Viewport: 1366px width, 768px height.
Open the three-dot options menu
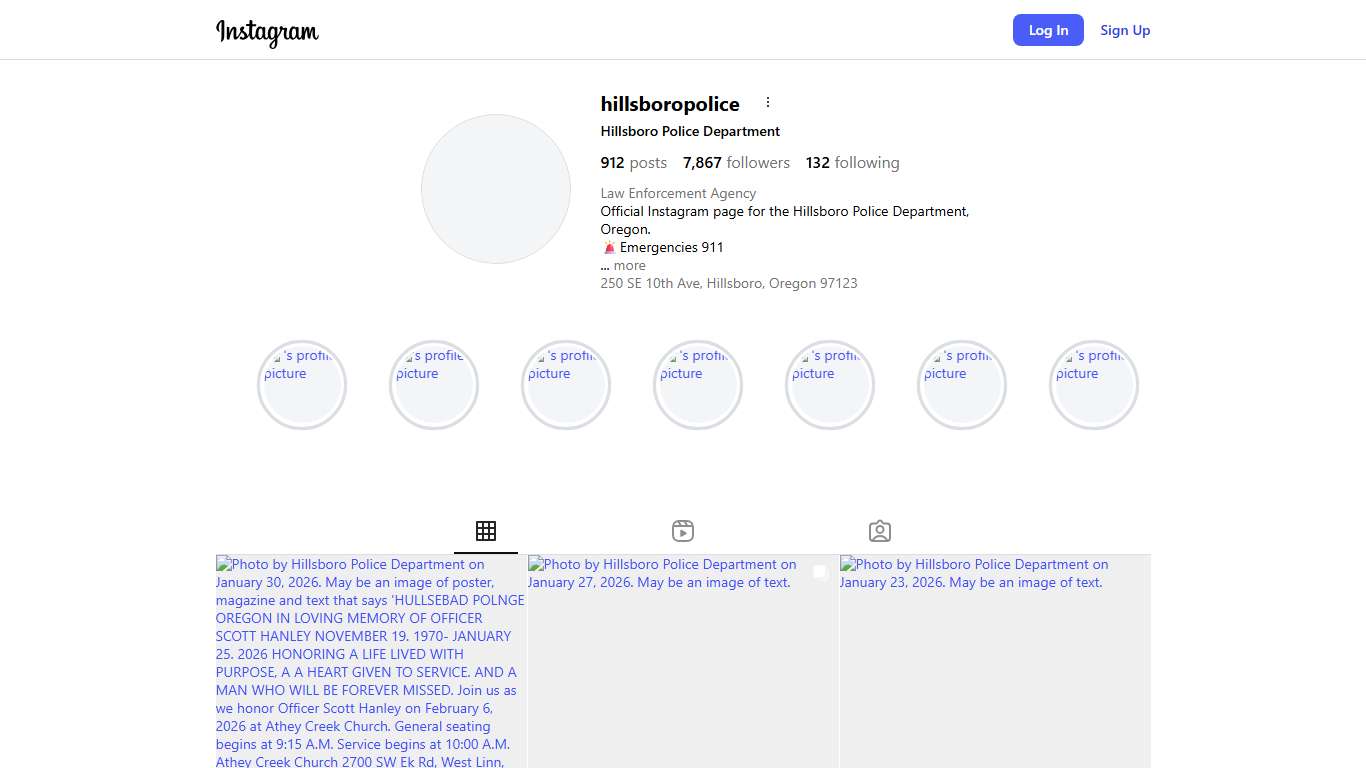(768, 103)
